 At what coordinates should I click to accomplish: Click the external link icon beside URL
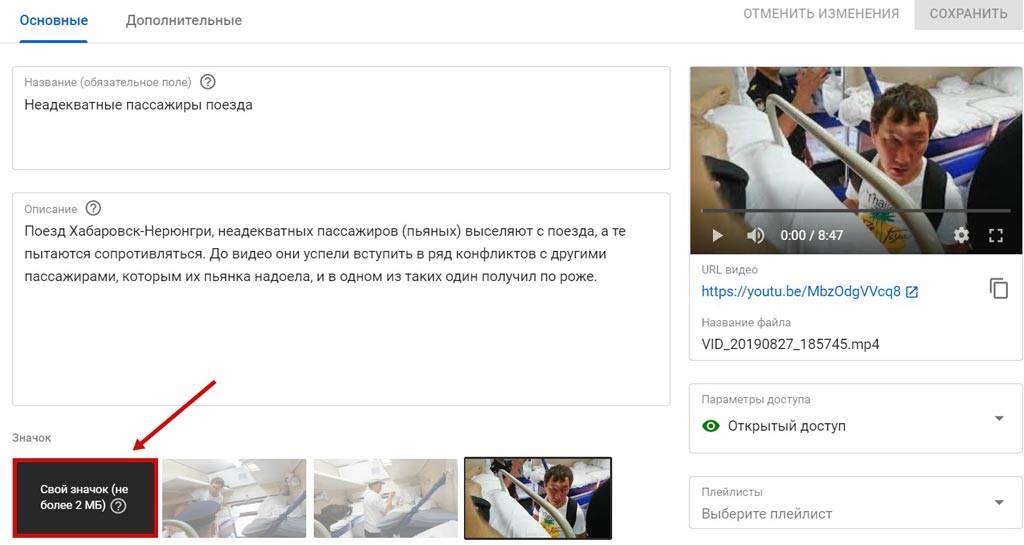912,292
